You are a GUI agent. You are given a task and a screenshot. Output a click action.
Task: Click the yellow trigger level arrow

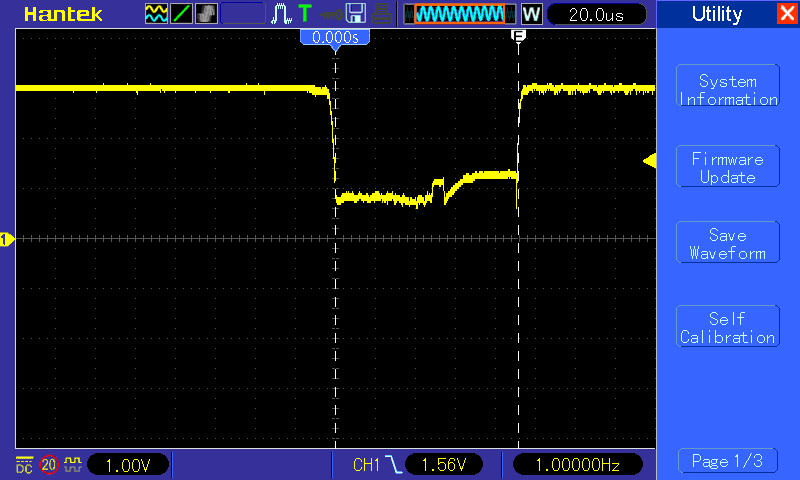[649, 161]
